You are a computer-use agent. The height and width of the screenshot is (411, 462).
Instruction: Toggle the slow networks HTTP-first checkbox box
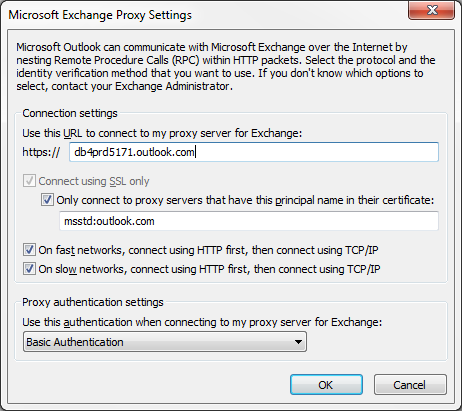point(29,269)
